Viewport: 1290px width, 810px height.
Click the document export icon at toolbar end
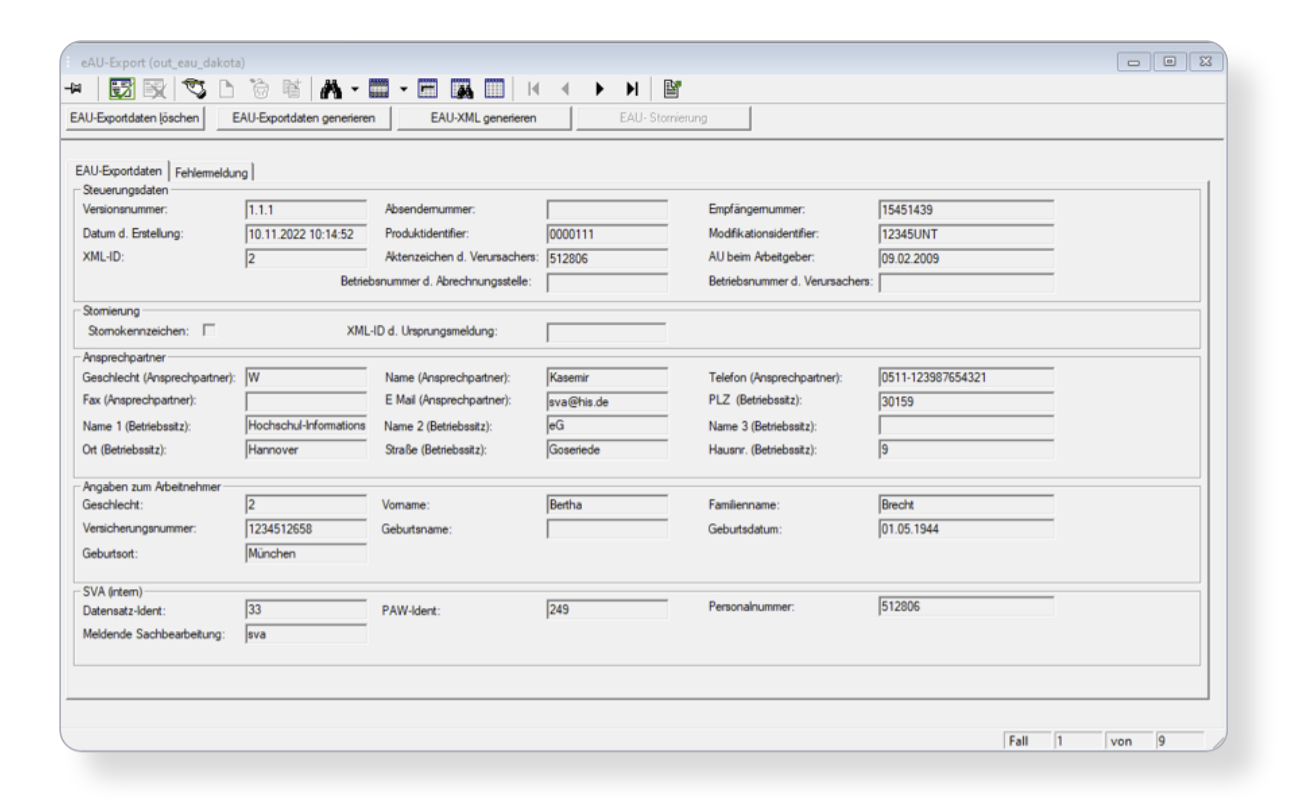point(672,89)
